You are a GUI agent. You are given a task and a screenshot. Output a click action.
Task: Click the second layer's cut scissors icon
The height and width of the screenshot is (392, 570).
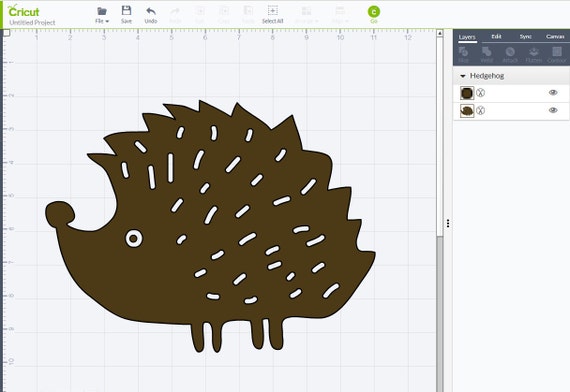481,110
